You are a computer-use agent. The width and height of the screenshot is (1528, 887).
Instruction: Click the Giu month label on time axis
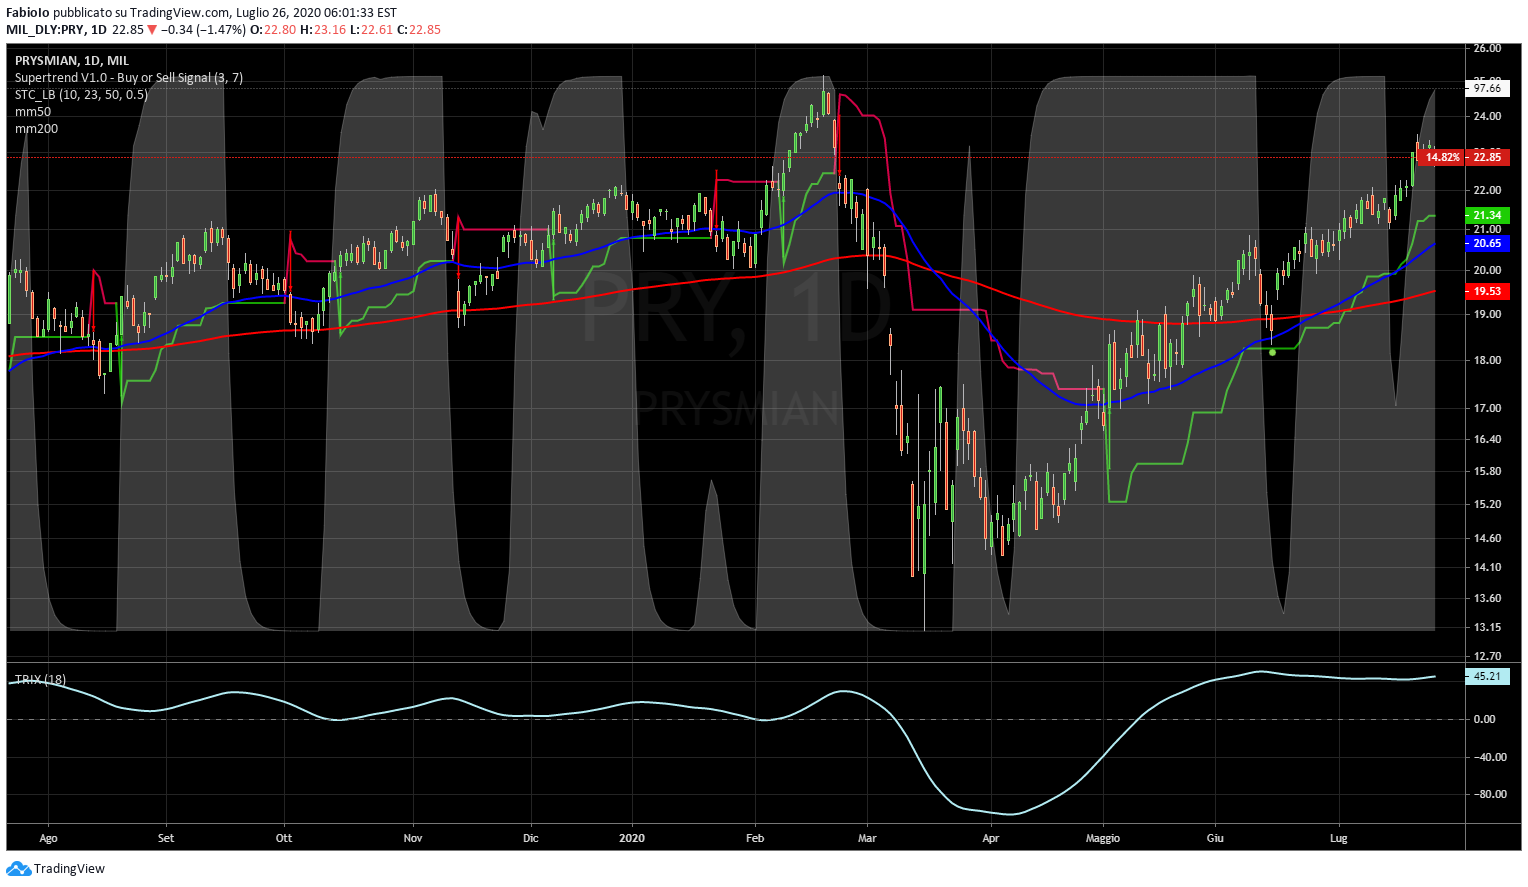(1216, 838)
